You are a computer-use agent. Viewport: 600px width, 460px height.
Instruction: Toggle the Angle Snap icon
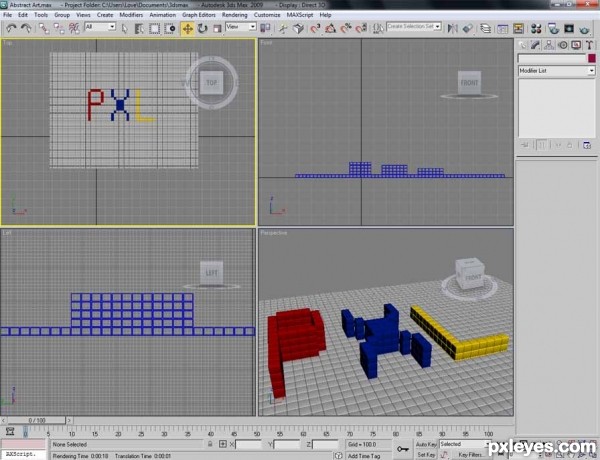coord(331,28)
